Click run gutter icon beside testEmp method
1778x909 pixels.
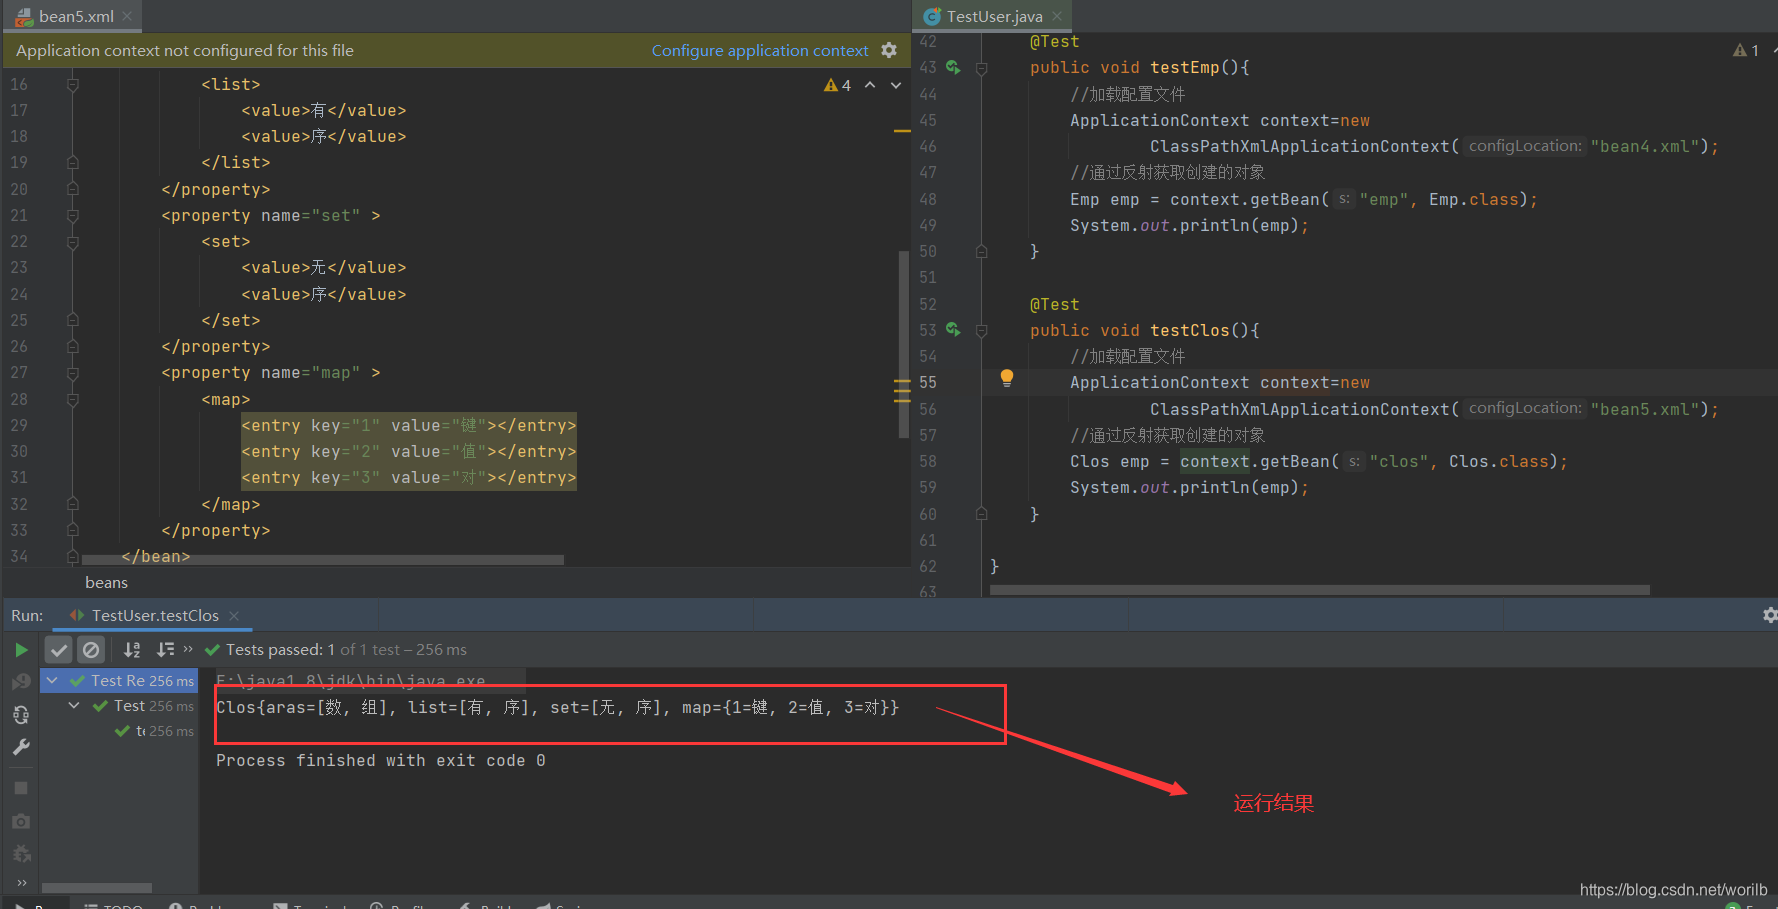click(953, 67)
